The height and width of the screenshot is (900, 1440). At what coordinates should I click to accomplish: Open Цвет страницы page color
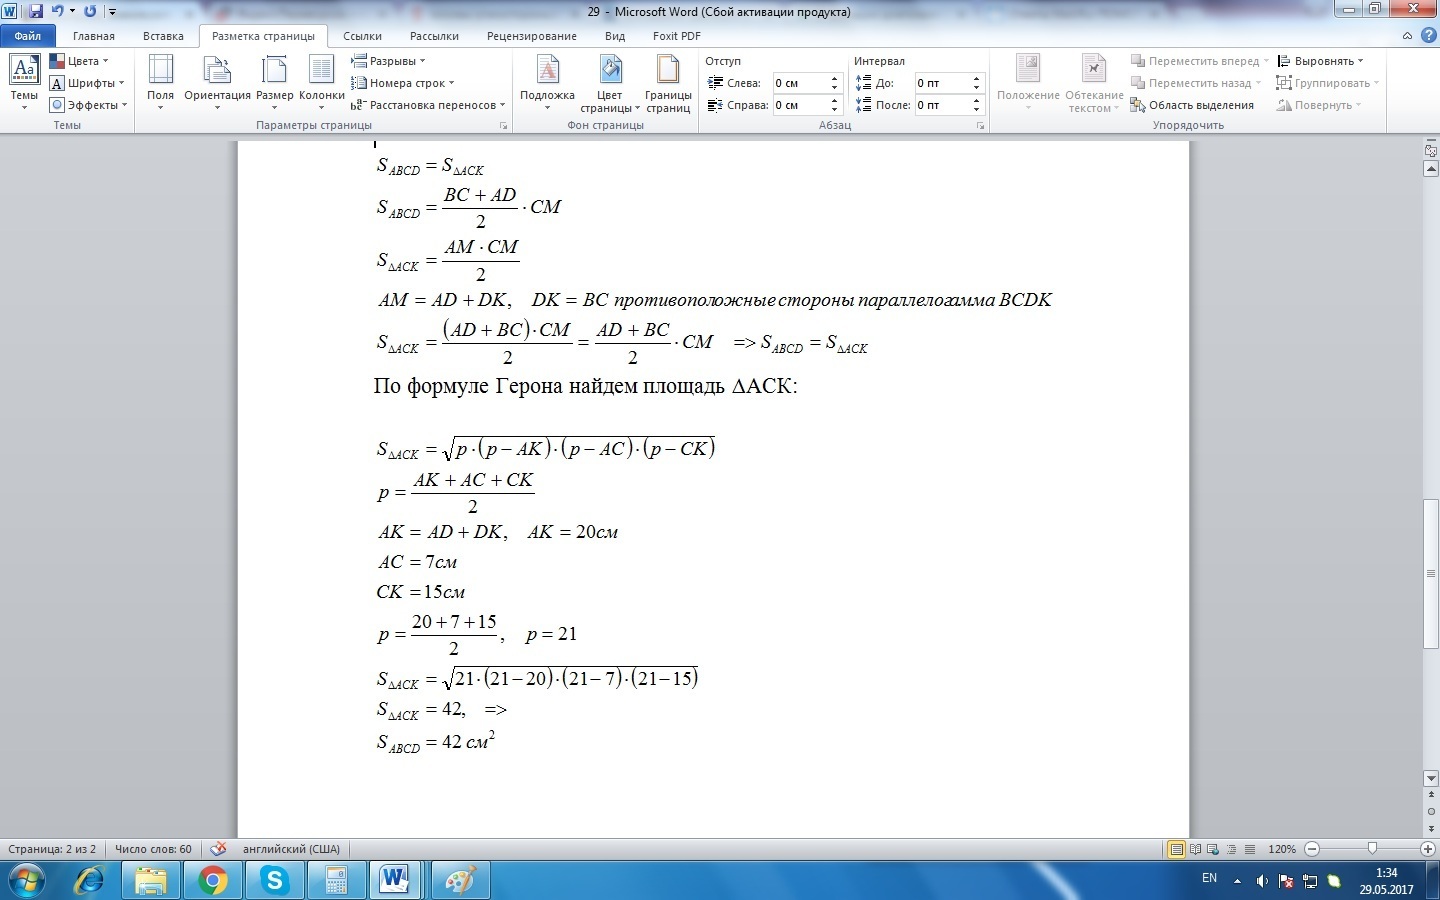609,84
